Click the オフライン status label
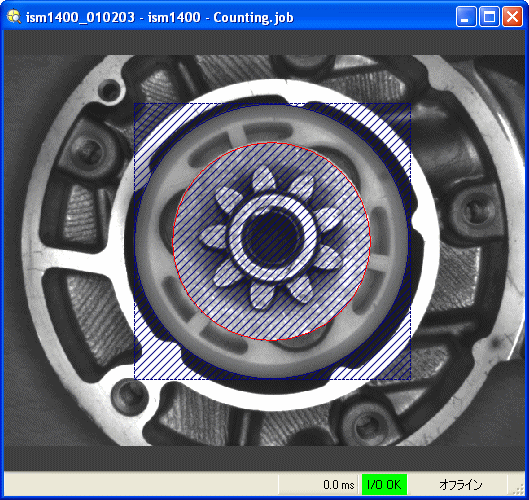 461,485
